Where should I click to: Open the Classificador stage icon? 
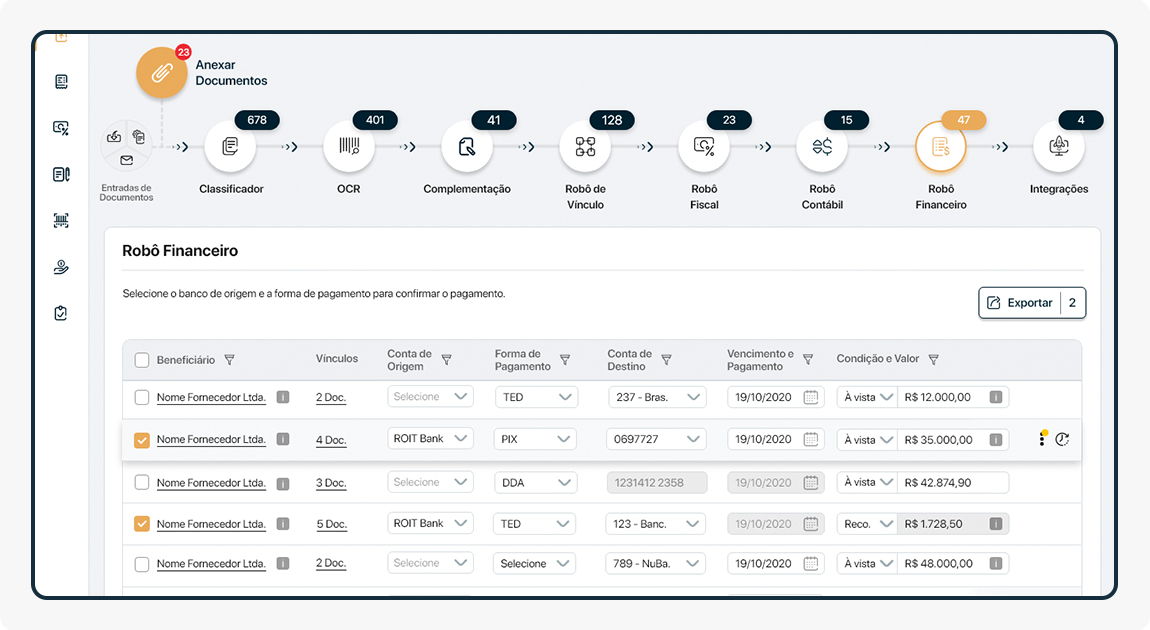(x=230, y=147)
